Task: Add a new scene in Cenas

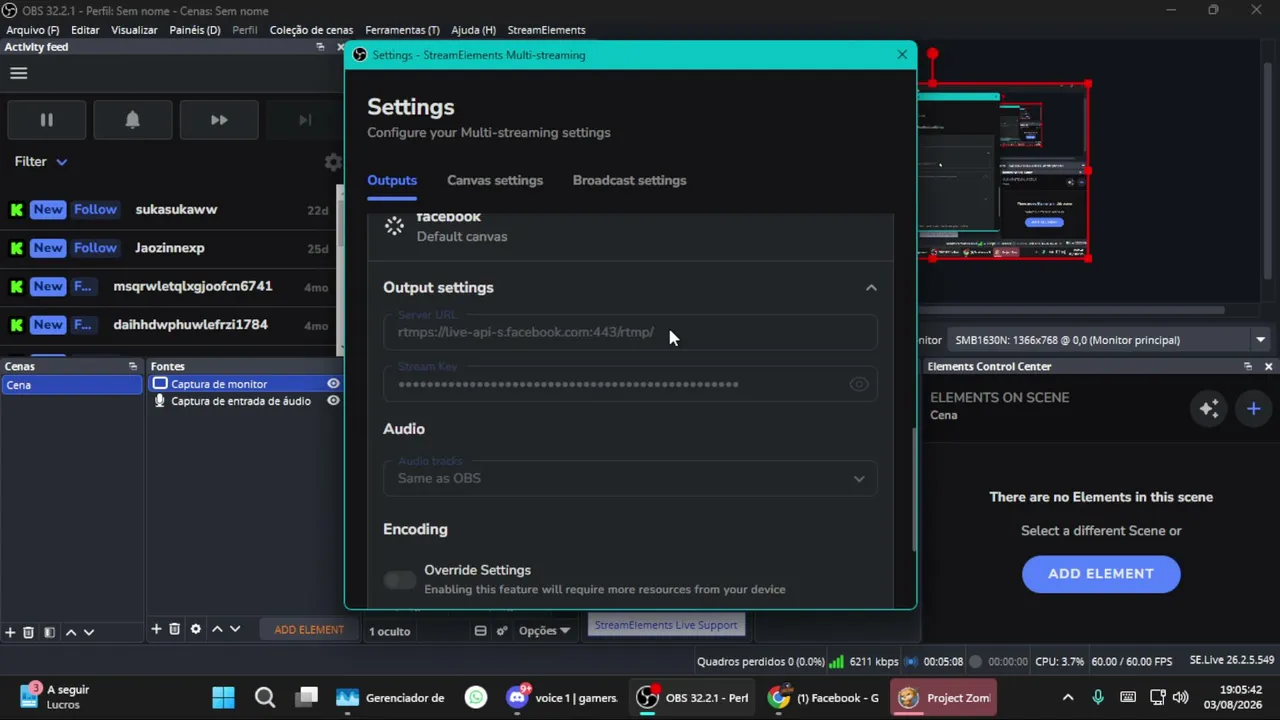Action: click(10, 632)
